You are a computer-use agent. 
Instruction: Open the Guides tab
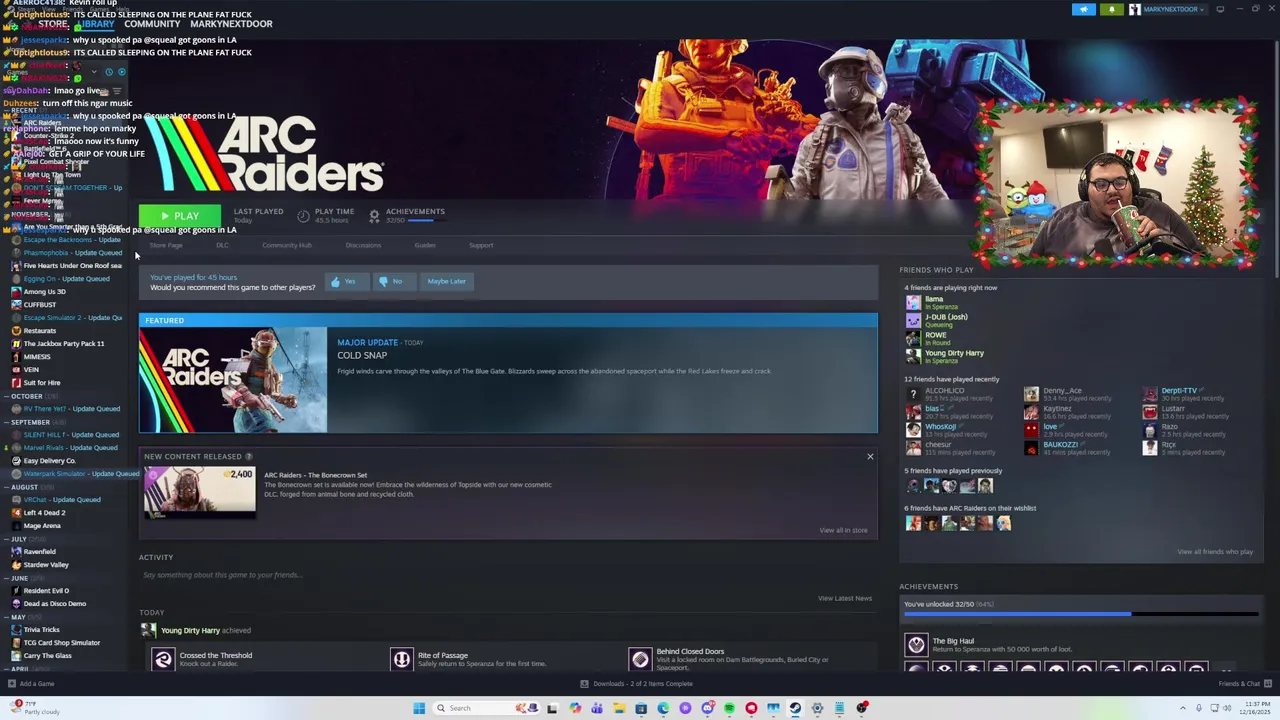(425, 245)
